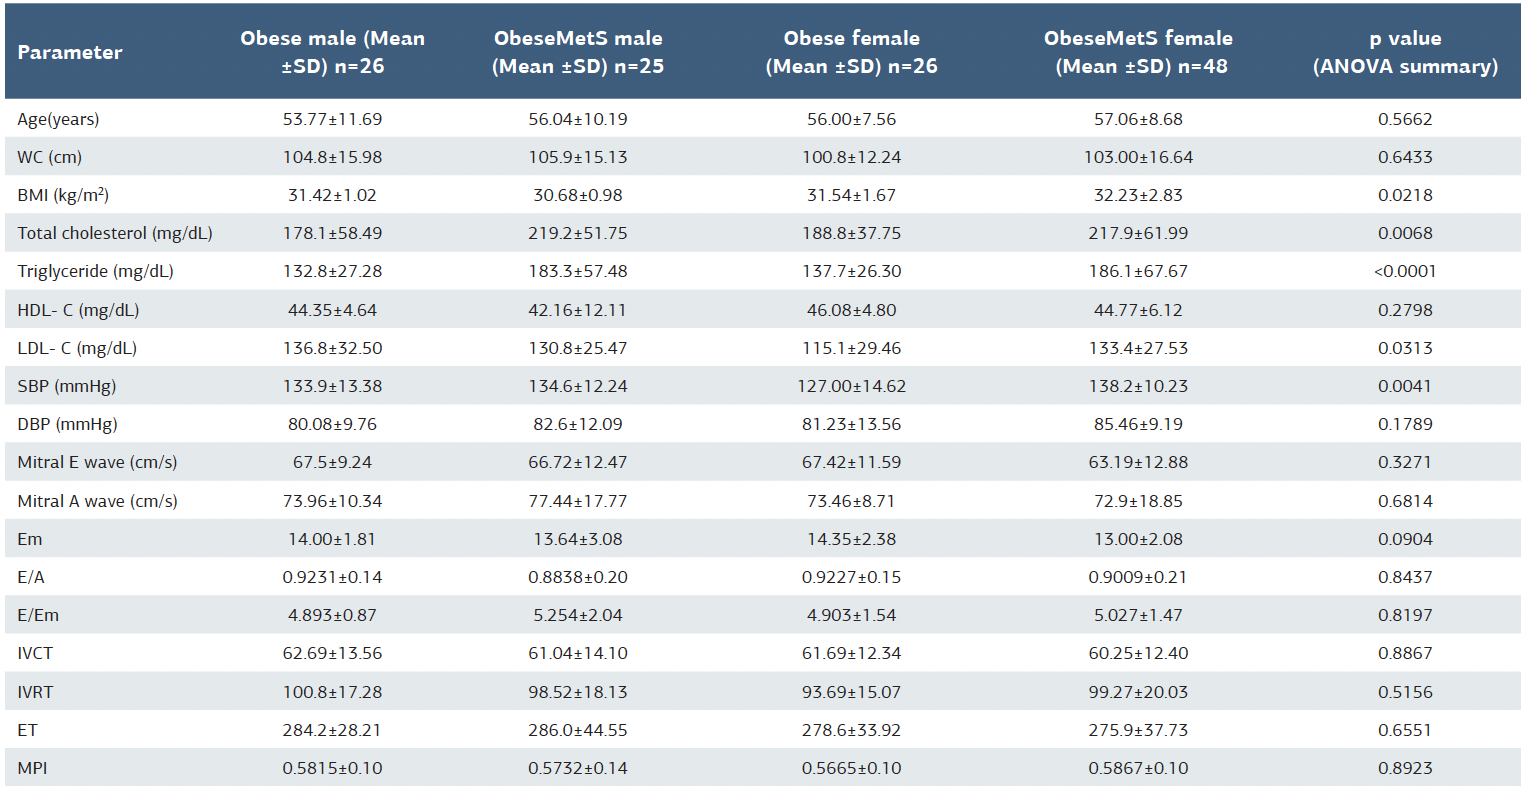The image size is (1524, 786).
Task: Click the Mitral A wave value 77.44±17.77
Action: (x=578, y=501)
